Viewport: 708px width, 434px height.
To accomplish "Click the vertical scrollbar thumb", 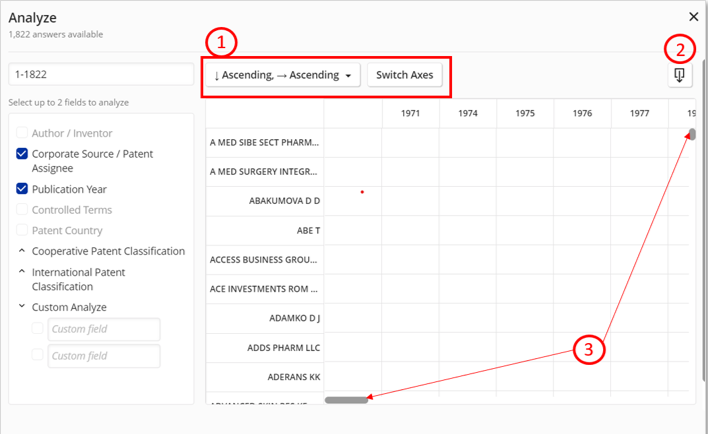I will [x=692, y=134].
